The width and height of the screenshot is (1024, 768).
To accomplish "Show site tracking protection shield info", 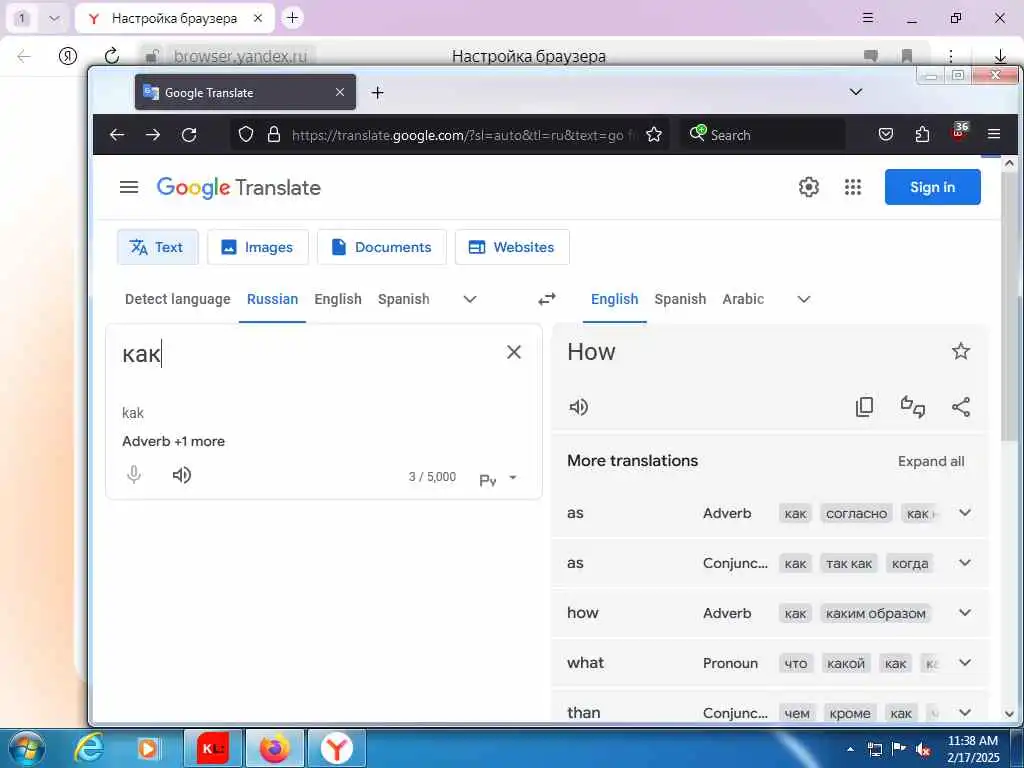I will 246,135.
